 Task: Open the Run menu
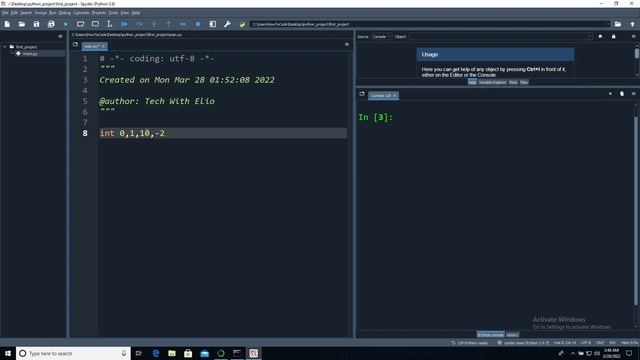[53, 13]
